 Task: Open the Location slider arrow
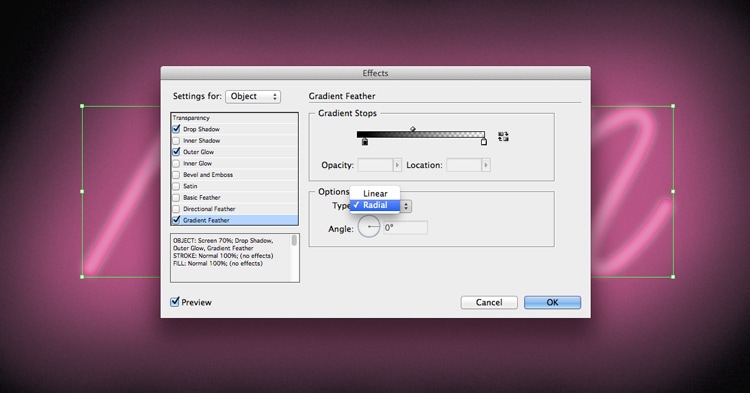(486, 165)
